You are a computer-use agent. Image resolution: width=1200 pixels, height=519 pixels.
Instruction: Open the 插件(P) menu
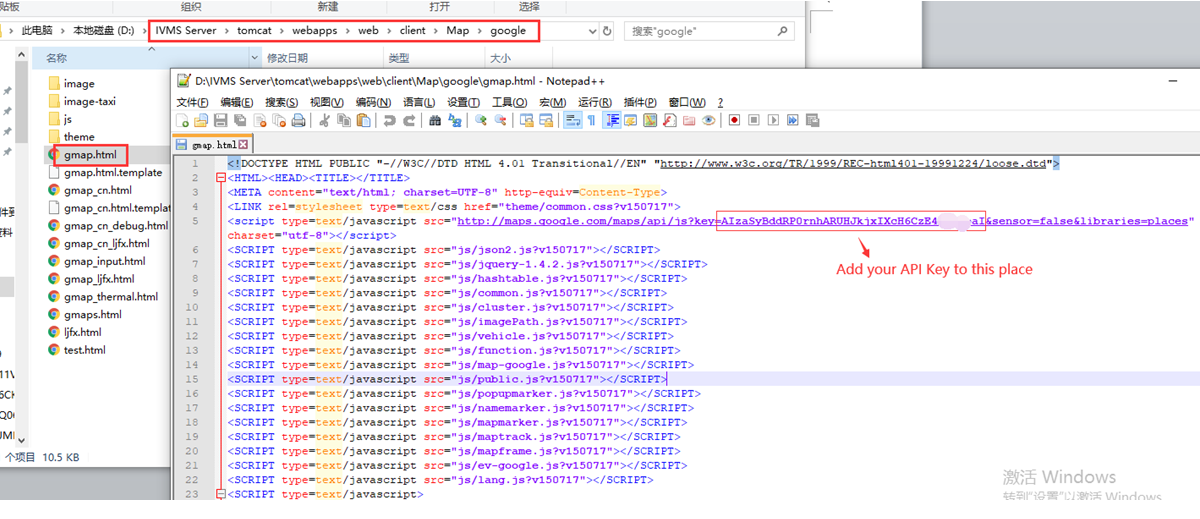tap(639, 101)
